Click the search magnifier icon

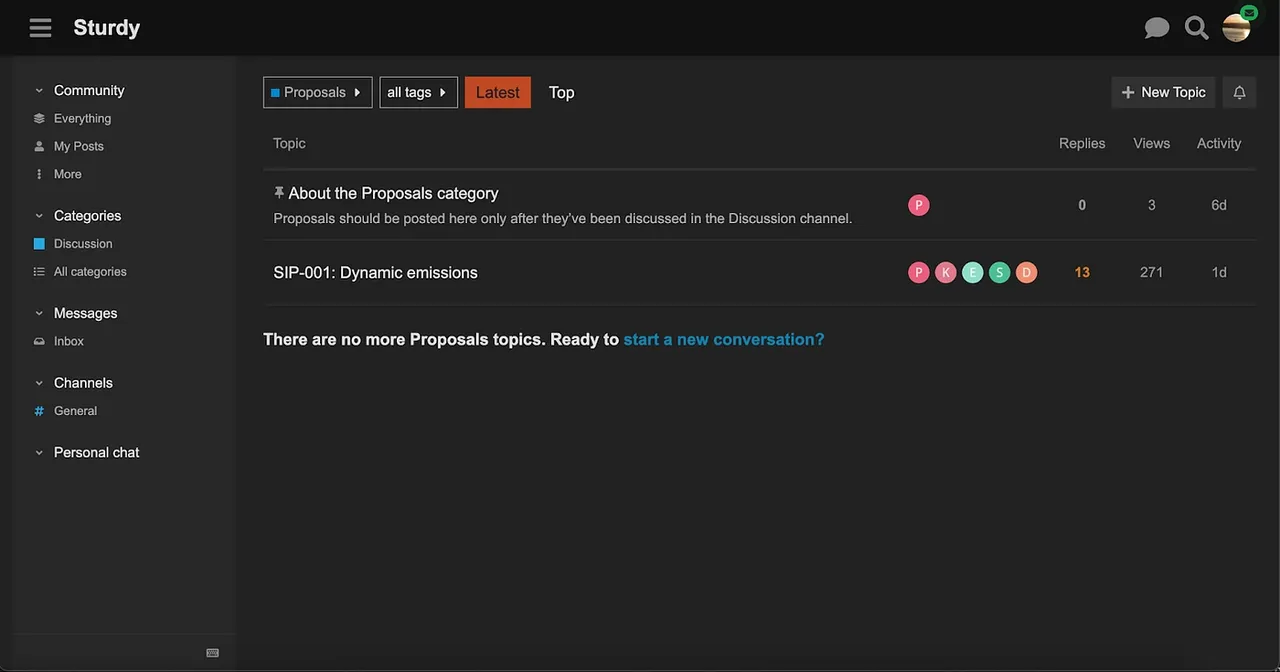[1196, 28]
